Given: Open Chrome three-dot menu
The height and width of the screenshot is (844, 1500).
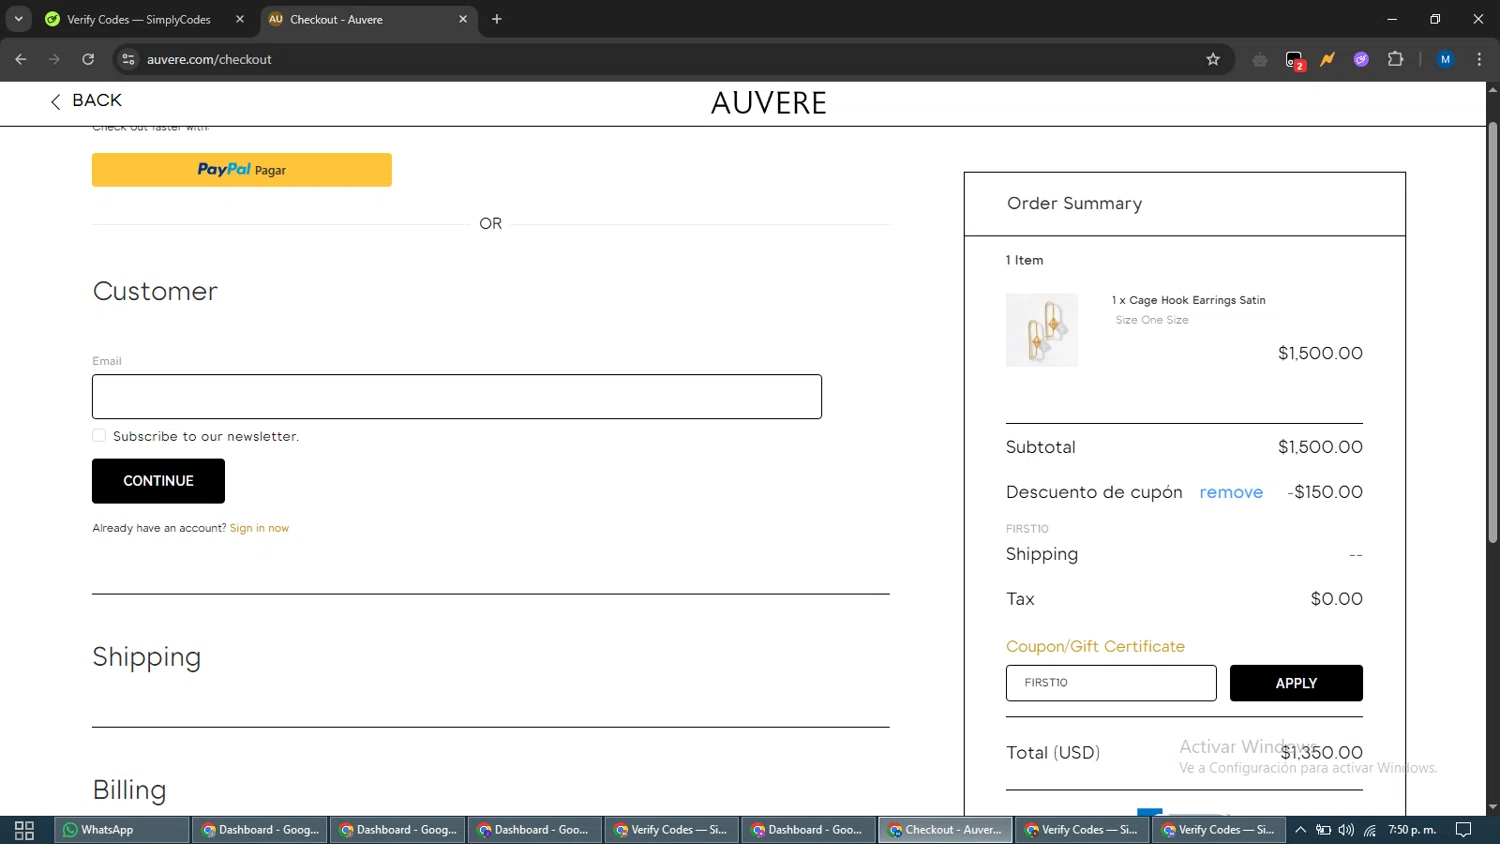Looking at the screenshot, I should click(x=1479, y=59).
